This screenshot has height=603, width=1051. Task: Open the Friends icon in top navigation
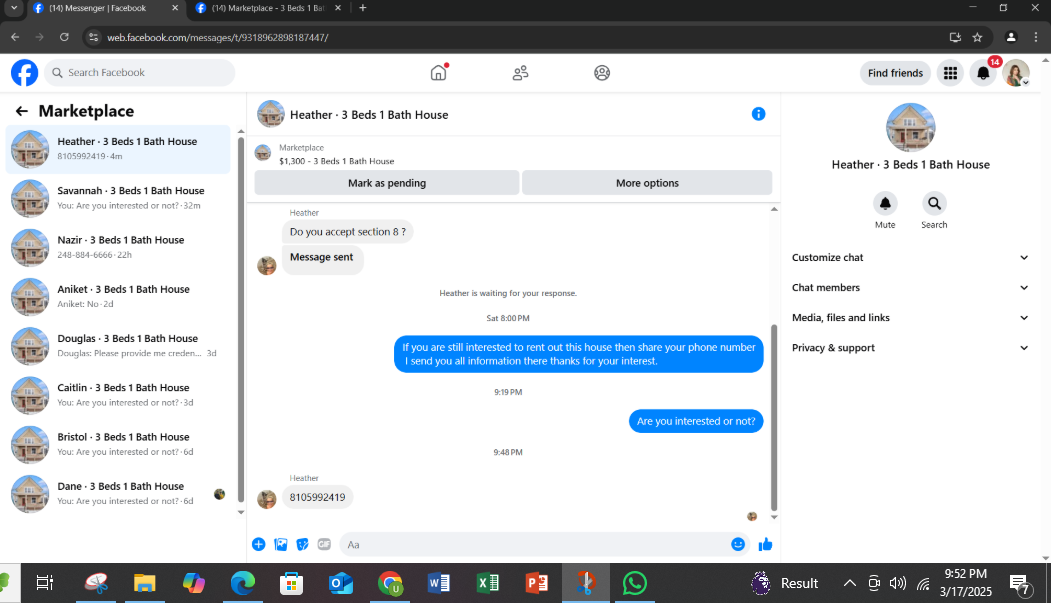[x=520, y=72]
